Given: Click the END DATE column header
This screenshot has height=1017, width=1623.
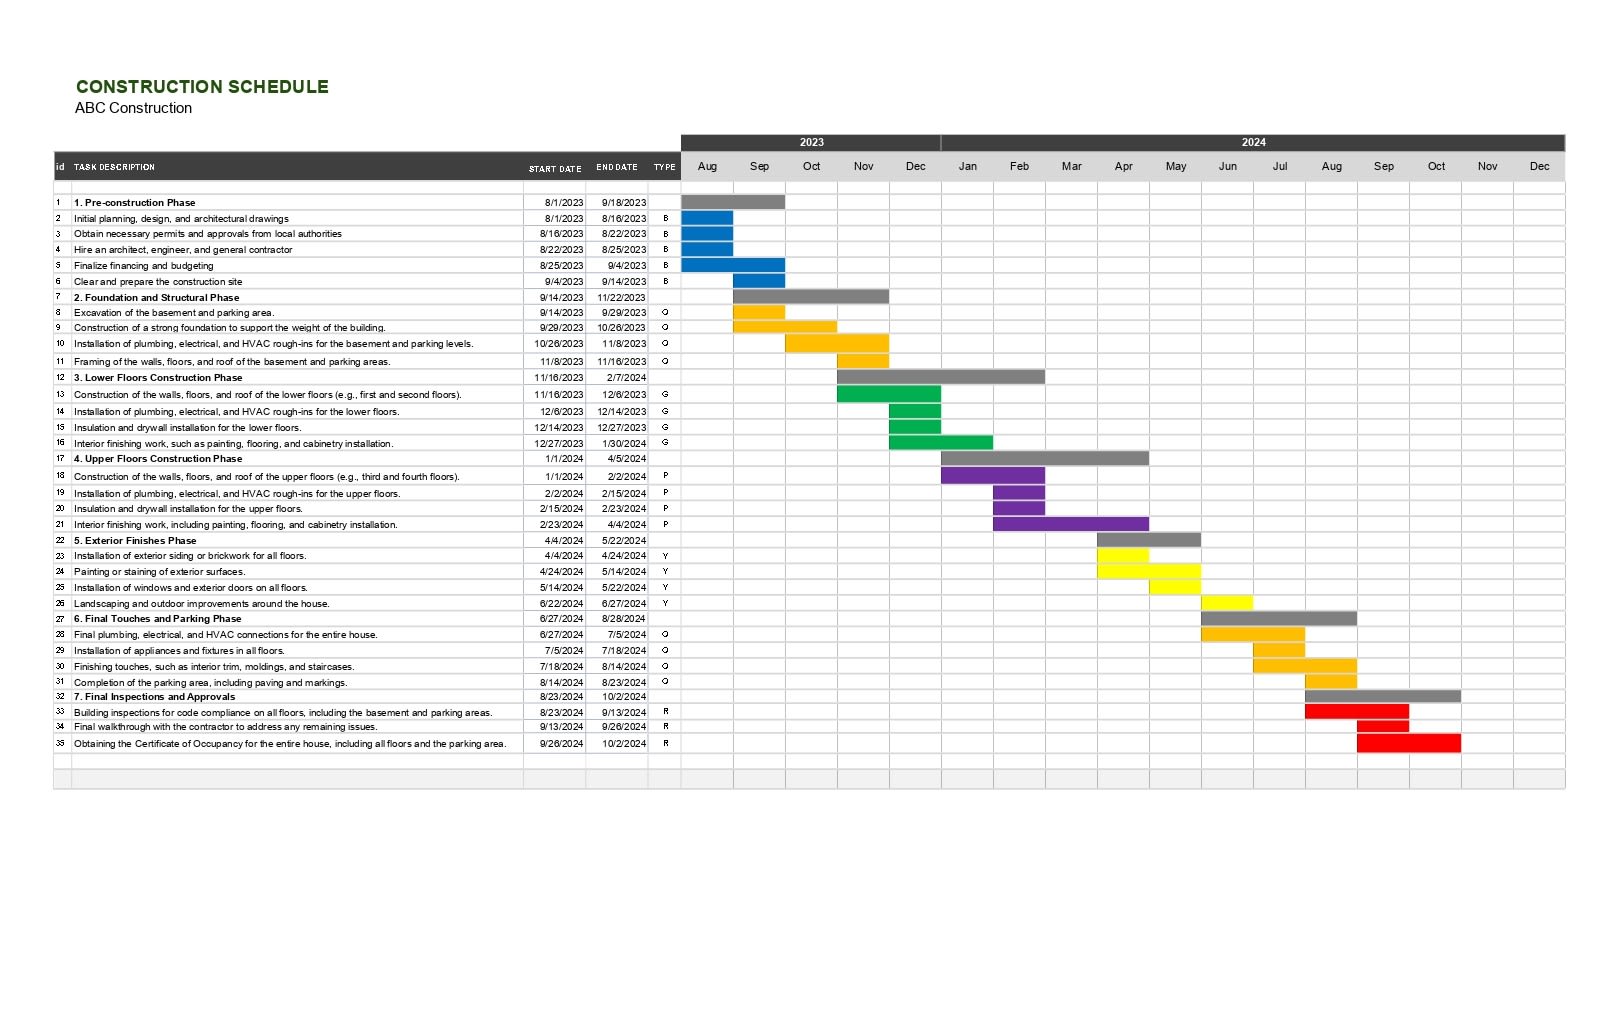Looking at the screenshot, I should [x=617, y=167].
